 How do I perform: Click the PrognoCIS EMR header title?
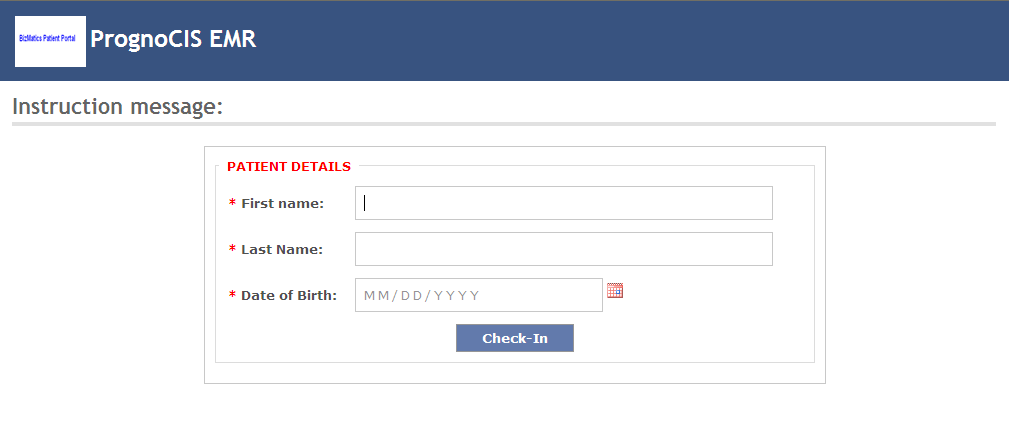click(x=173, y=39)
